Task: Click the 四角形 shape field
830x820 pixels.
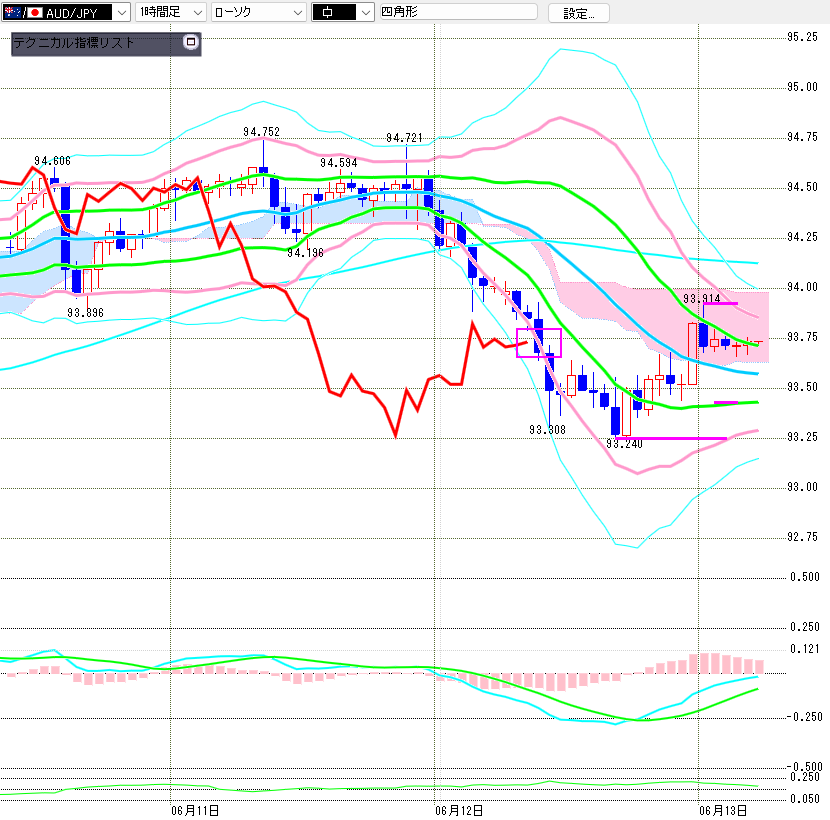Action: [x=458, y=12]
